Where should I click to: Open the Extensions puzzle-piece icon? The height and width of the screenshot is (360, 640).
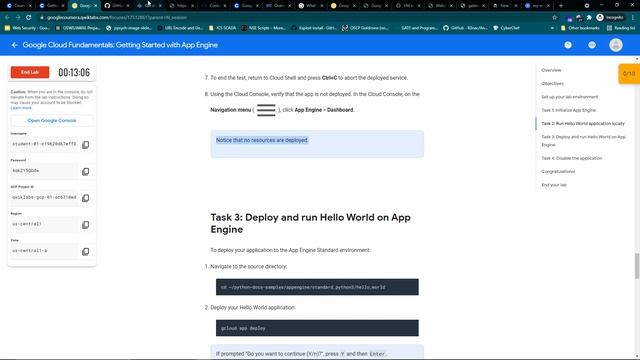click(x=589, y=18)
